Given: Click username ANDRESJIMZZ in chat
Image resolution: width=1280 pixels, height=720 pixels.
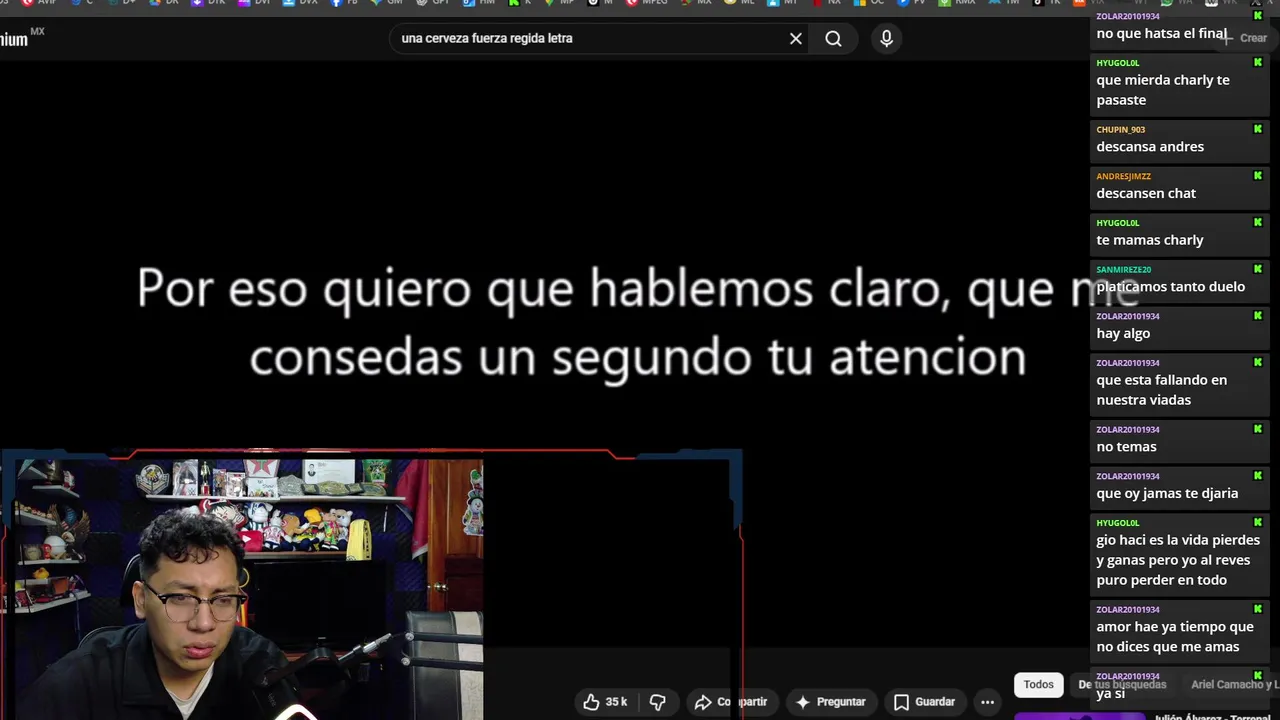Looking at the screenshot, I should click(1124, 177).
